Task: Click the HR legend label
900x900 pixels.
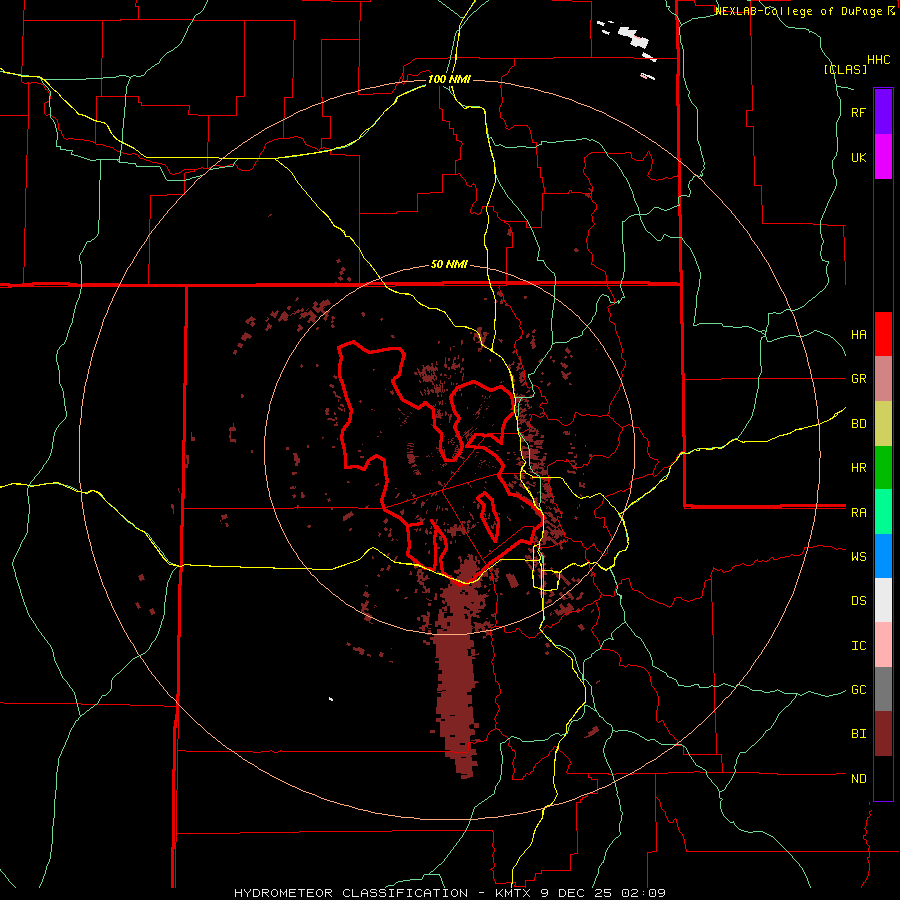Action: pos(858,468)
